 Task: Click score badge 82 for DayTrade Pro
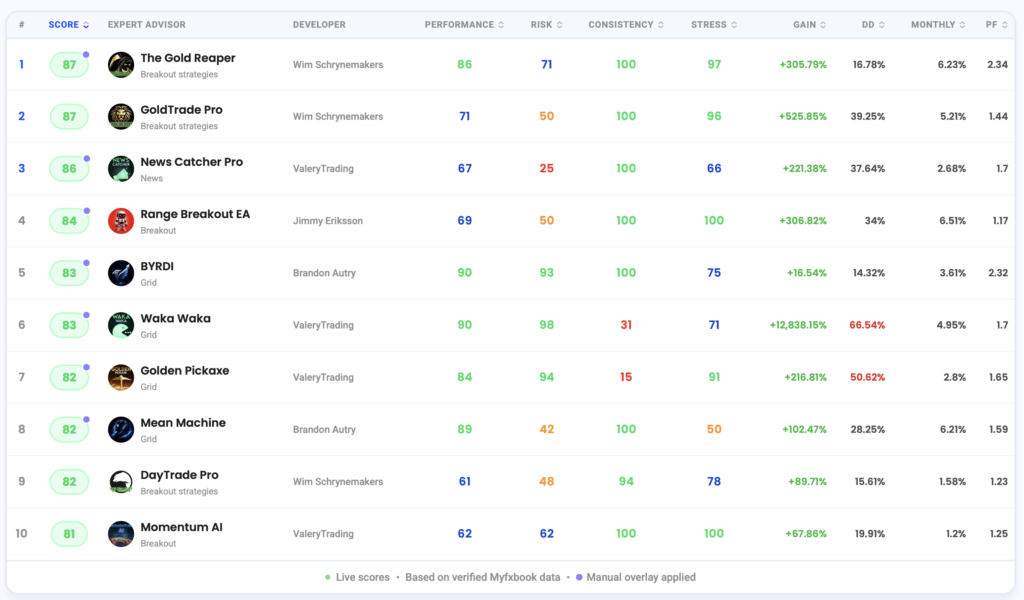(x=69, y=482)
